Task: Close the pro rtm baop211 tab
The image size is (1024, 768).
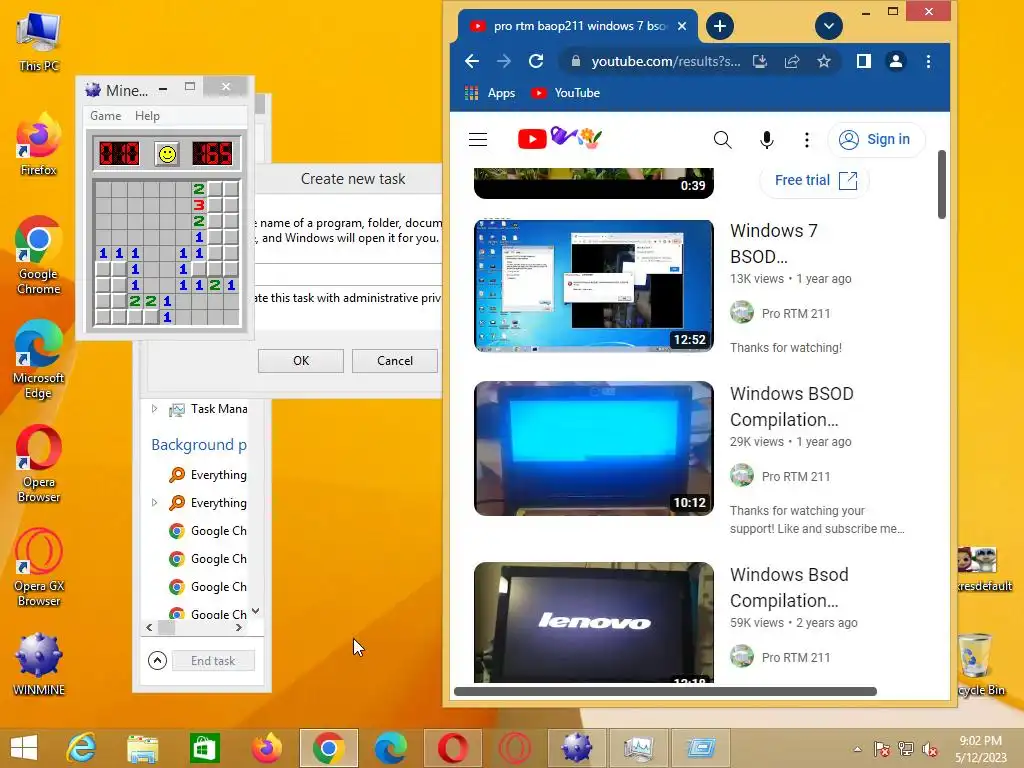Action: point(682,26)
